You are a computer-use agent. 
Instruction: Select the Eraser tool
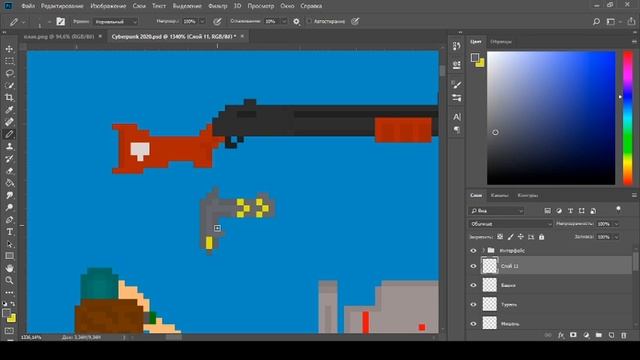coord(9,171)
